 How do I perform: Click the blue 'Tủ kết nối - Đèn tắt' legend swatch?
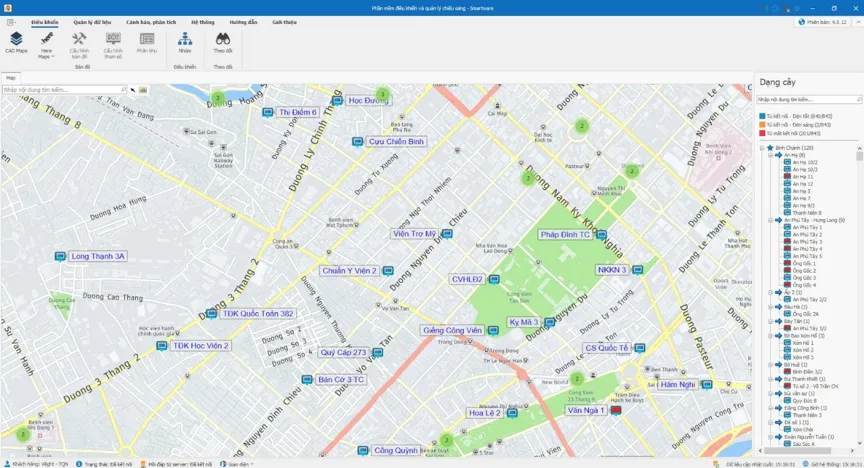762,116
